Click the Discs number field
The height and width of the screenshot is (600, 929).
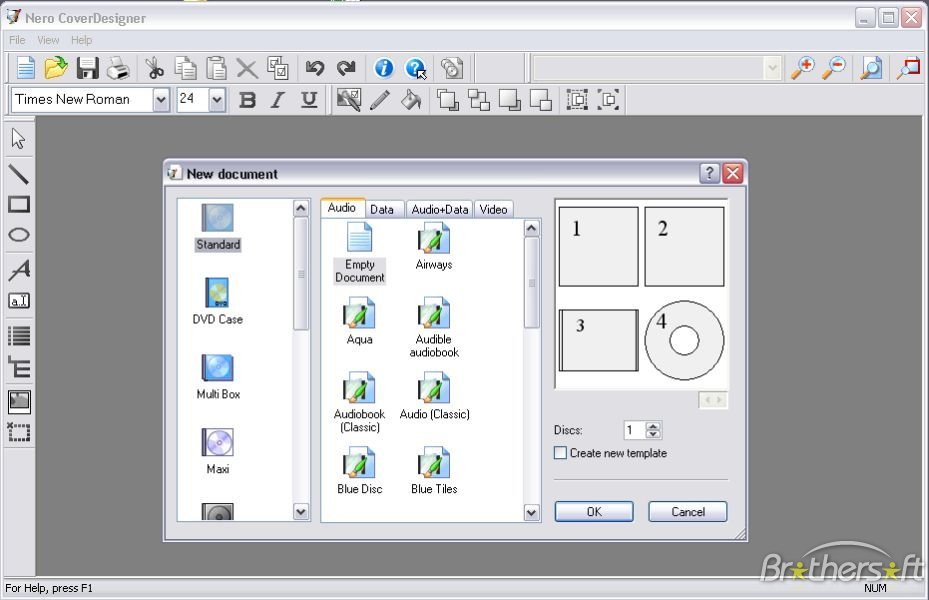[x=635, y=430]
